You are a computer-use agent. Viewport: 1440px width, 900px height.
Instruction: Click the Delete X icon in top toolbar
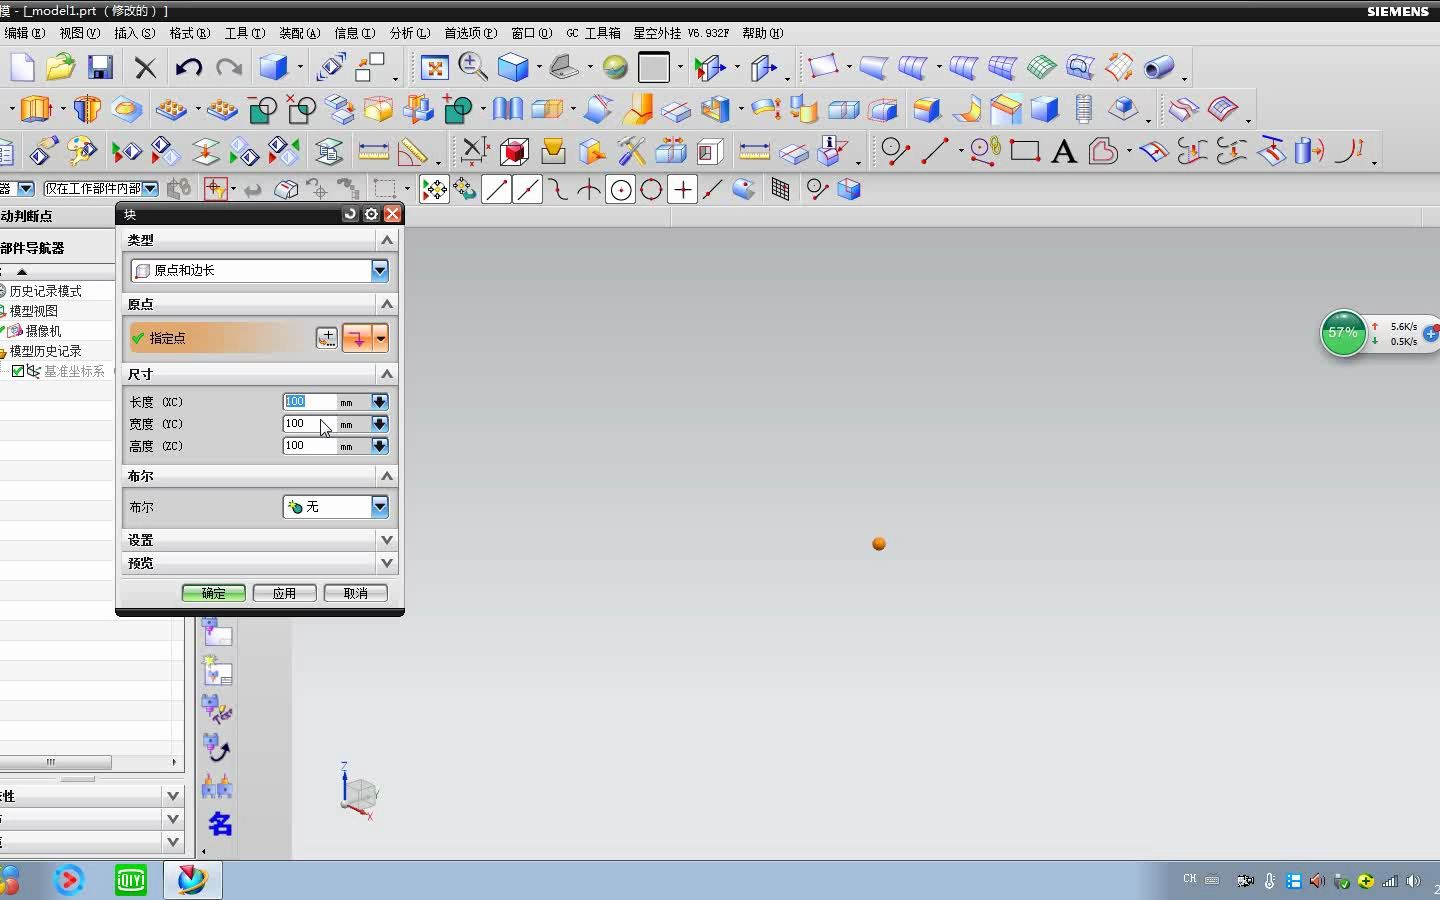click(146, 67)
